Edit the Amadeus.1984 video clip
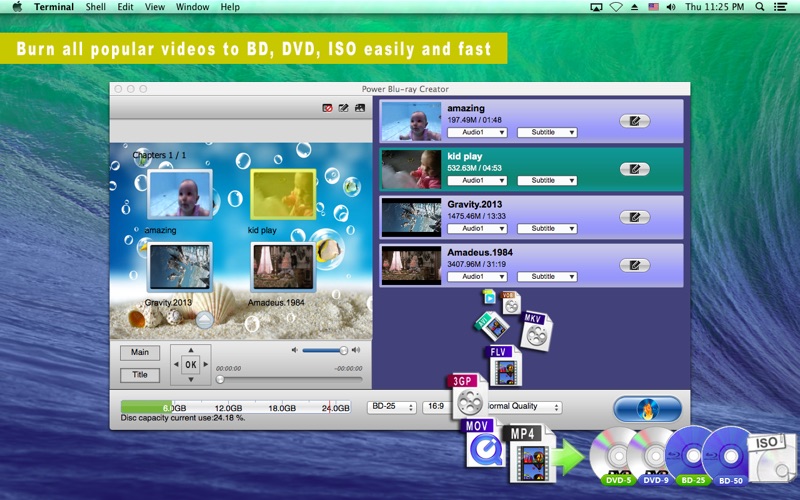 click(634, 265)
